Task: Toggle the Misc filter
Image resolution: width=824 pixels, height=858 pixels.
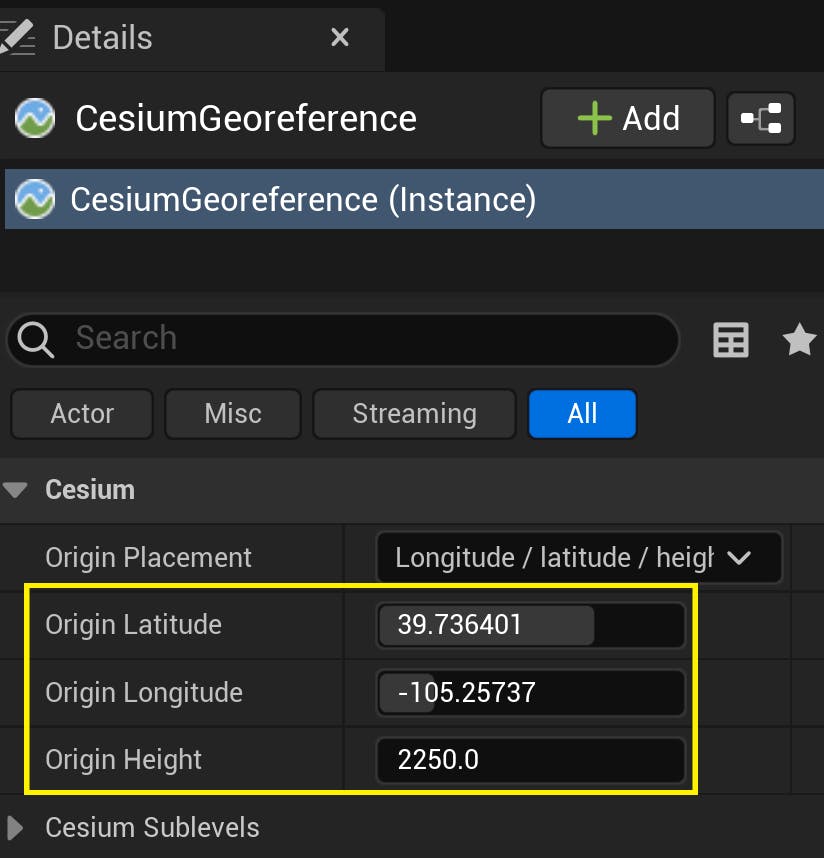Action: click(232, 413)
